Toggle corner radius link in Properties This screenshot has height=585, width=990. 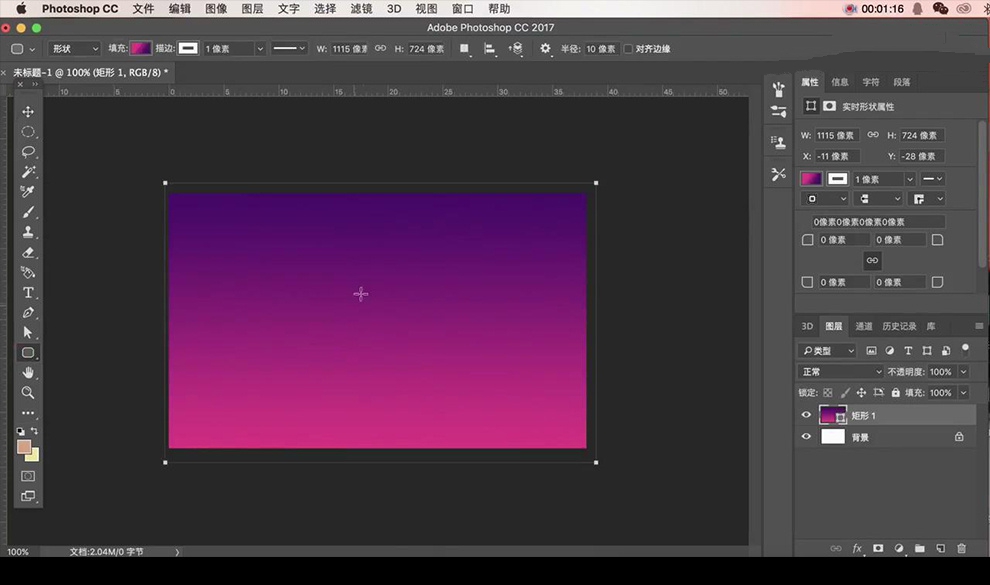point(872,261)
